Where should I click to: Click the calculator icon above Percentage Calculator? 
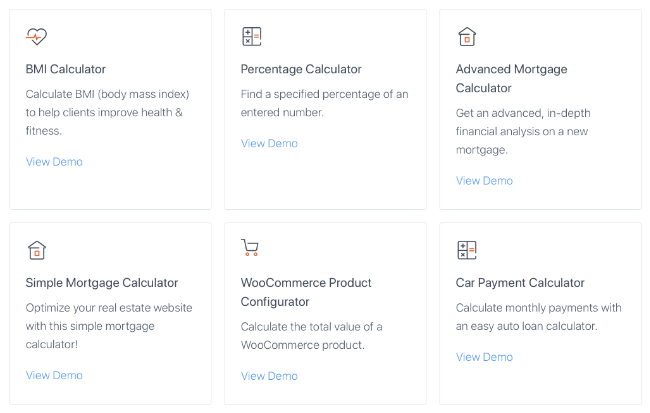pos(252,36)
